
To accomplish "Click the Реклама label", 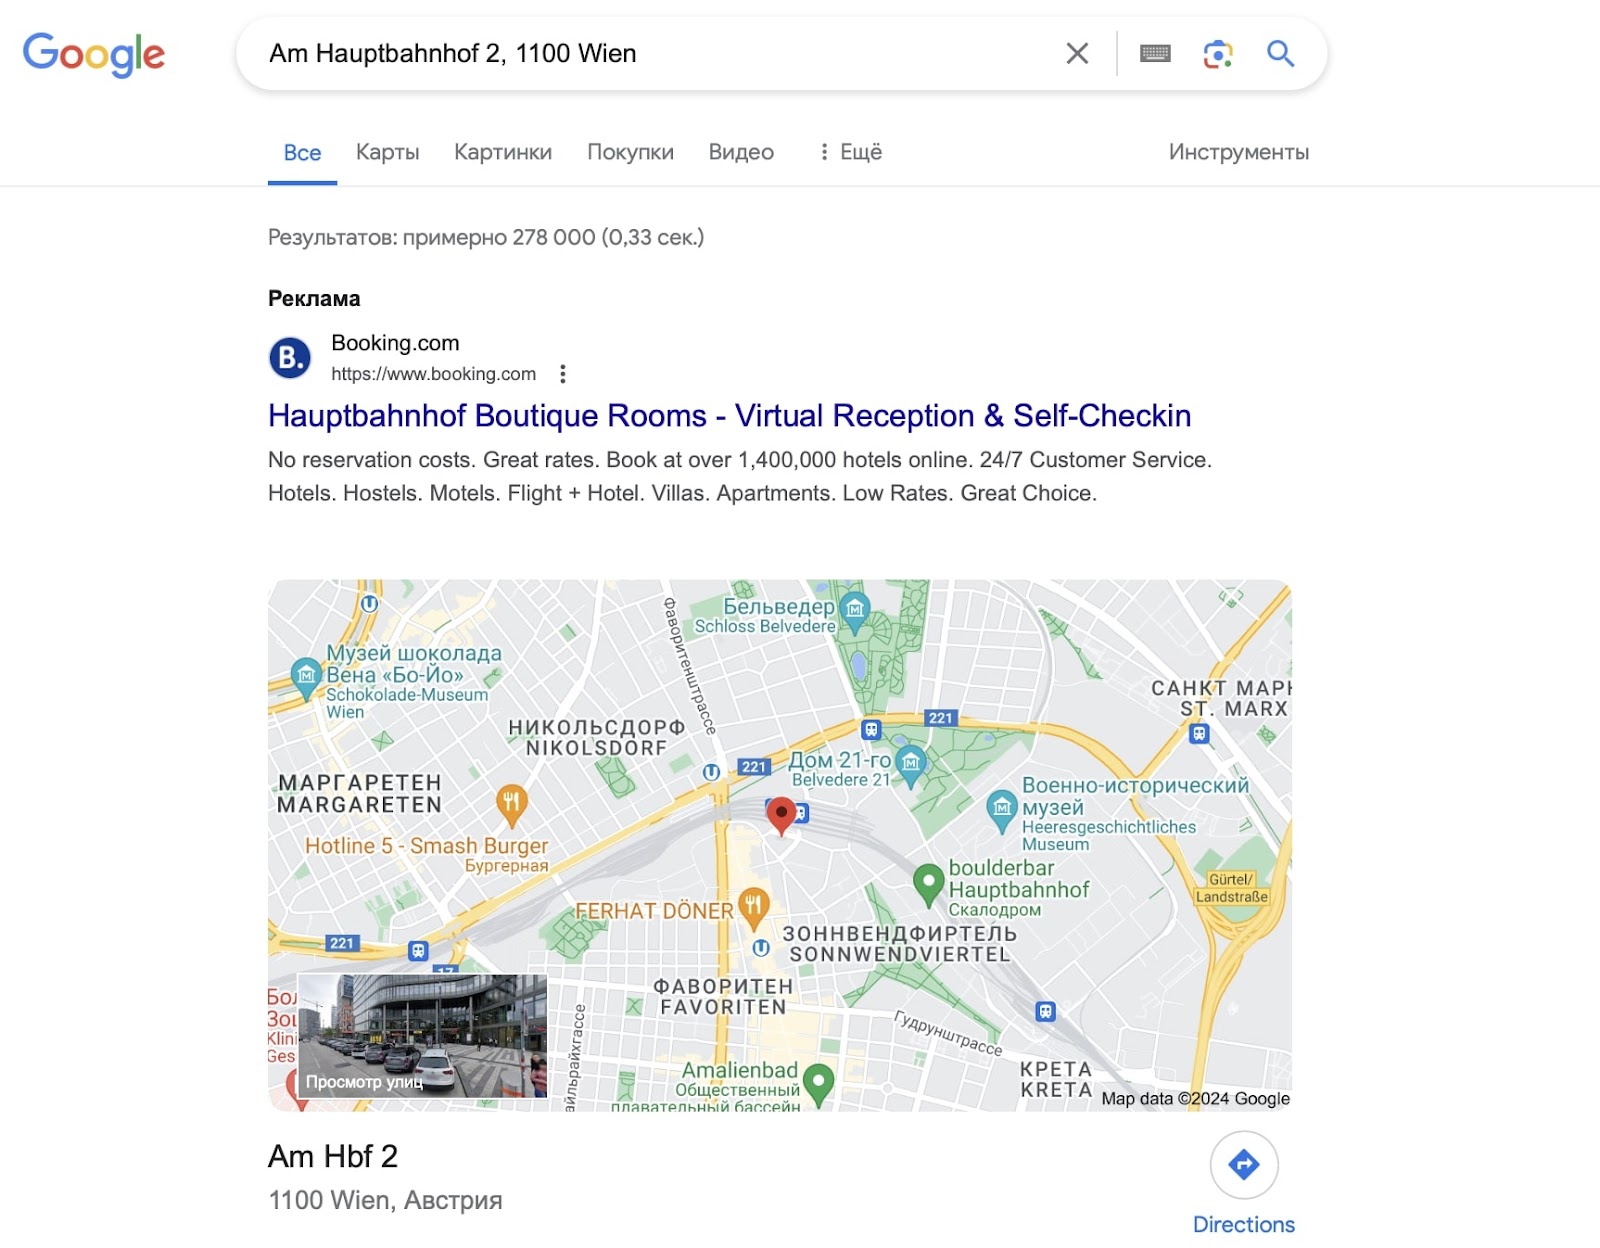I will pos(314,299).
